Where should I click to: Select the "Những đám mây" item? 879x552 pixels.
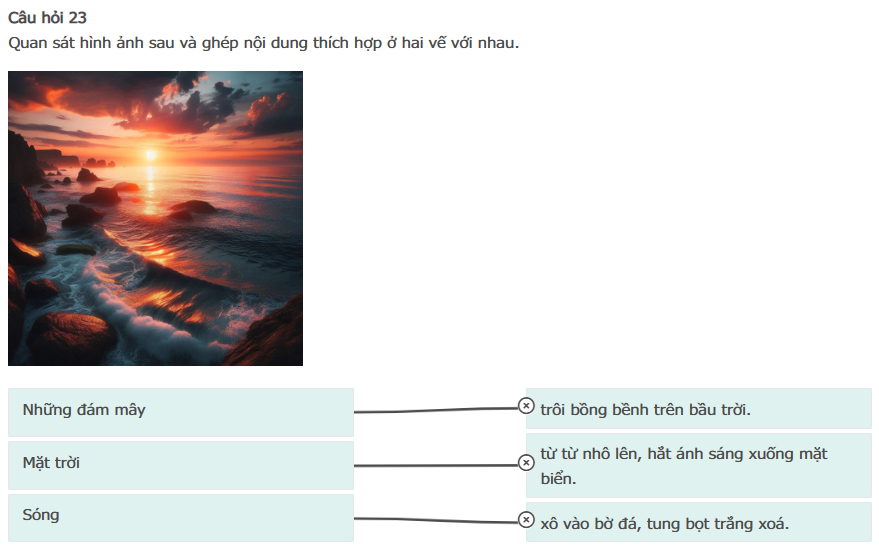coord(180,411)
